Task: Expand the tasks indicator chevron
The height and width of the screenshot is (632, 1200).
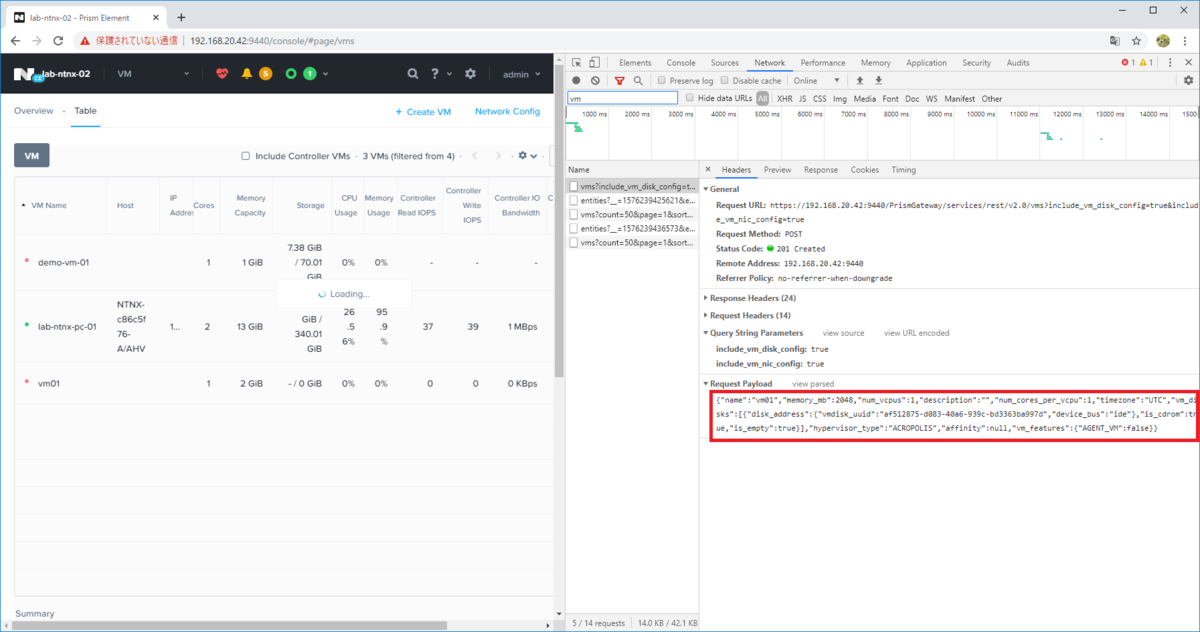Action: pyautogui.click(x=325, y=74)
